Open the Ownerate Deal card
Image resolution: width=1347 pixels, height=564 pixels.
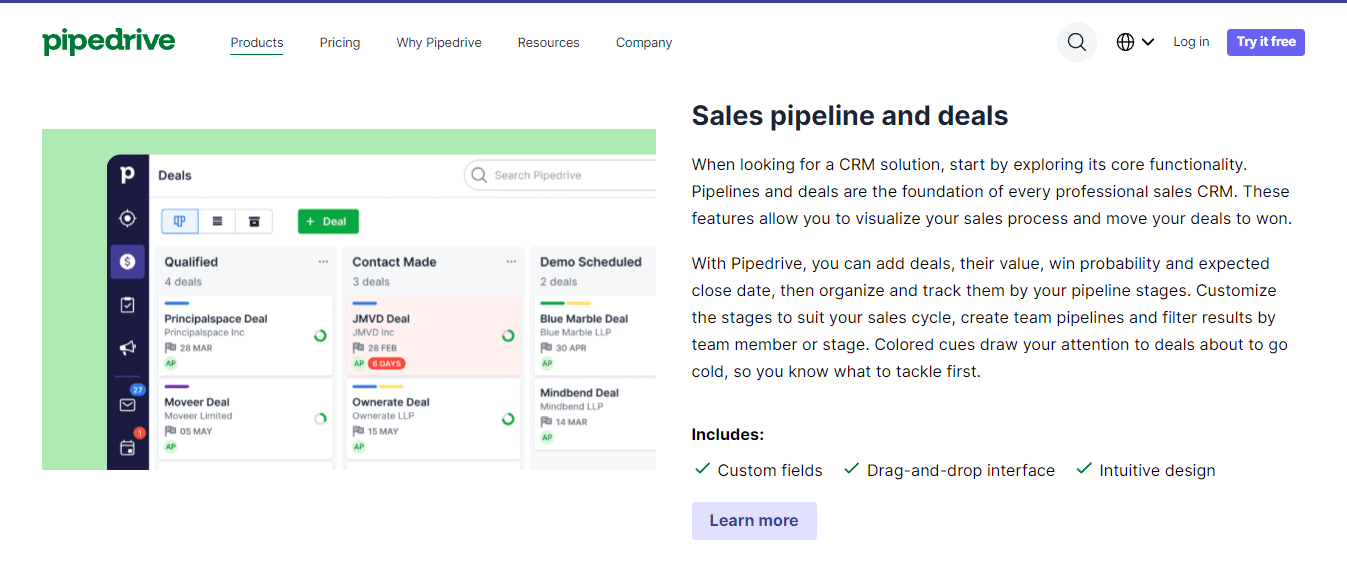(434, 419)
